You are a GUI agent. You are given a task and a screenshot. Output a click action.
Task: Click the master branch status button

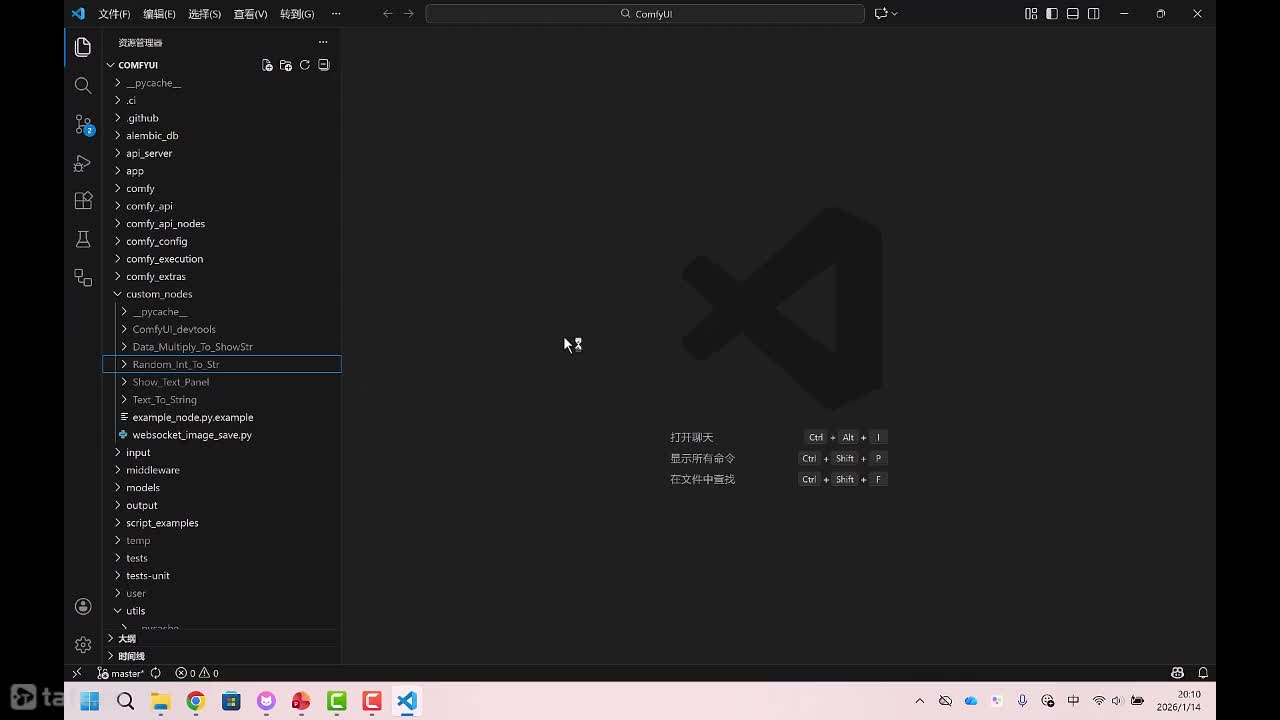[x=121, y=673]
